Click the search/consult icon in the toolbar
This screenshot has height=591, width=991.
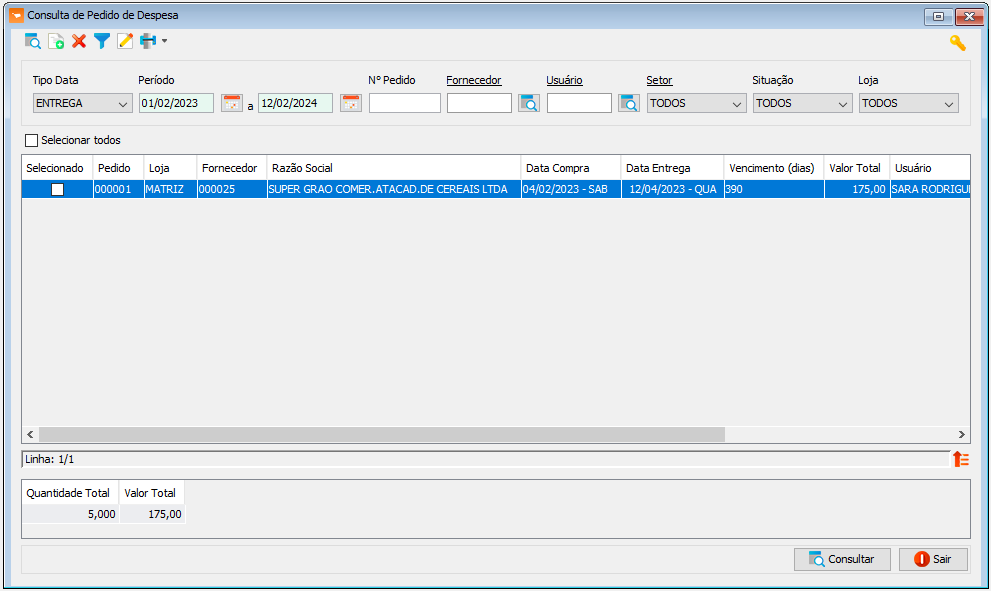[x=33, y=42]
